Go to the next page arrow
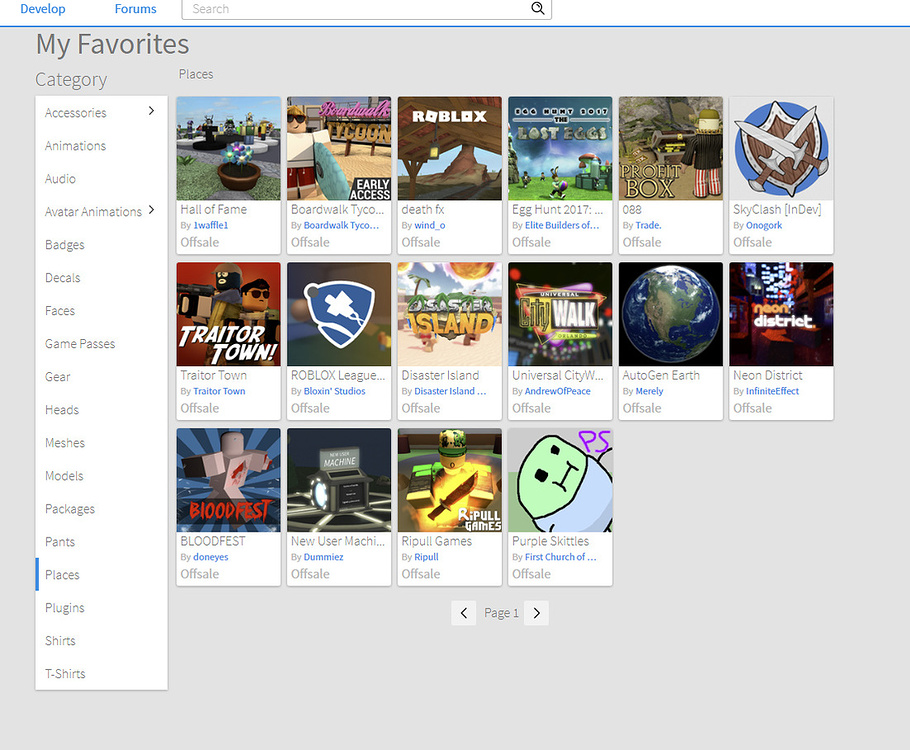This screenshot has width=910, height=750. tap(536, 613)
